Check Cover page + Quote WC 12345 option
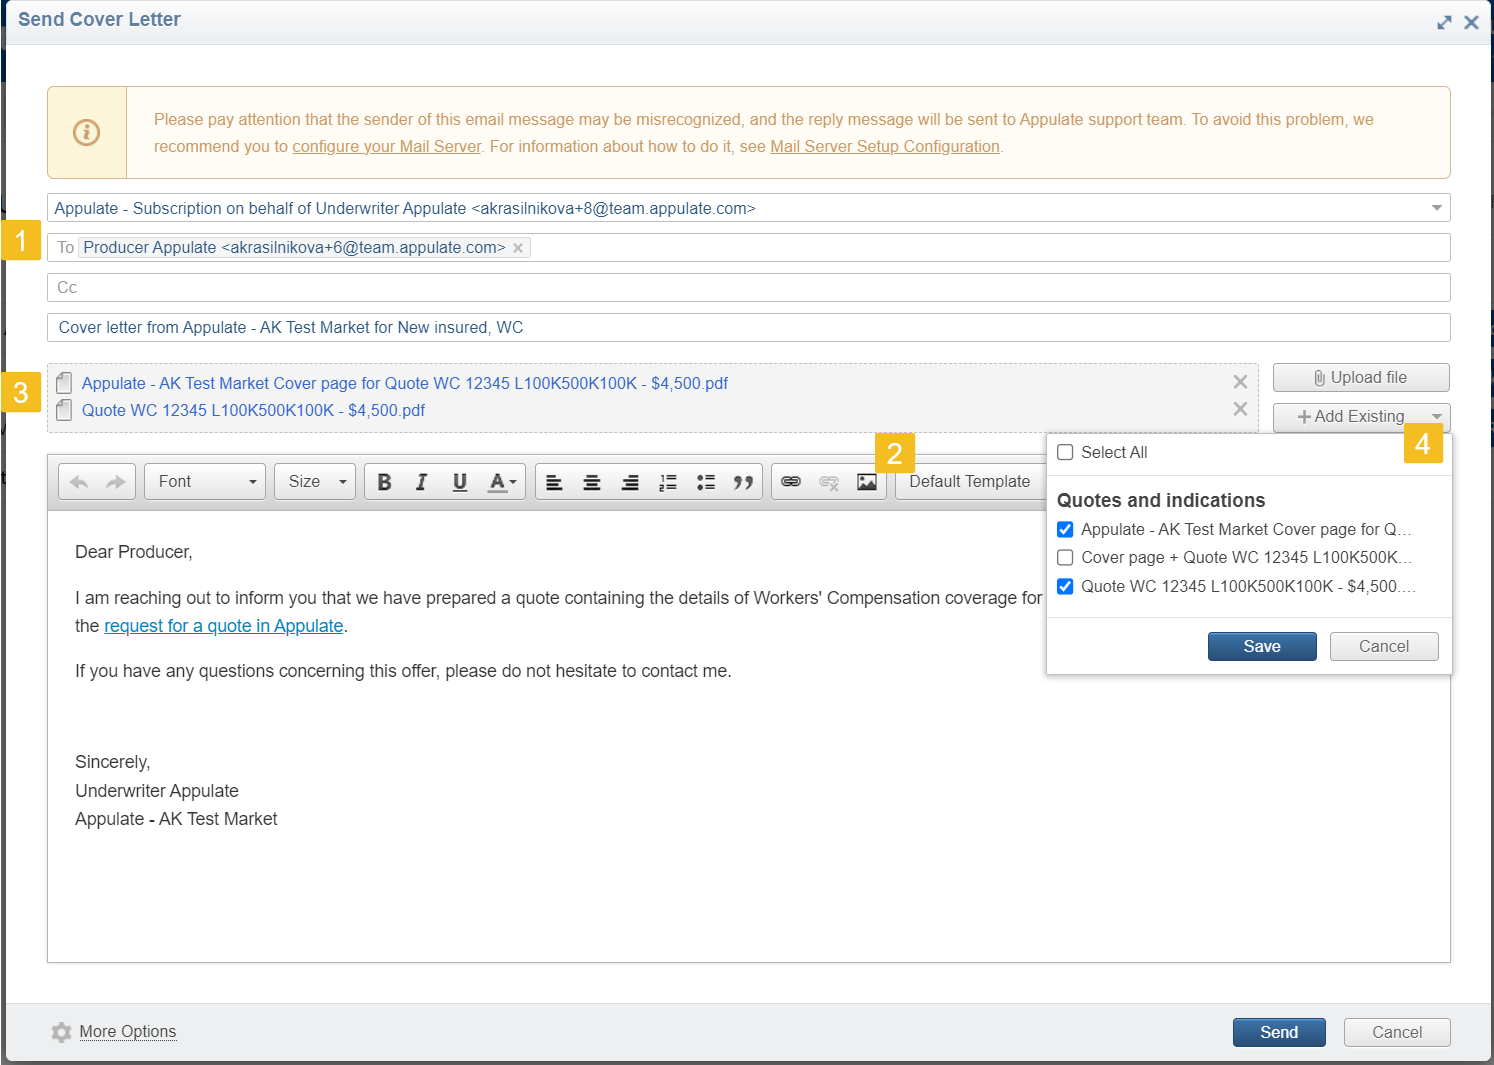The height and width of the screenshot is (1065, 1494). (x=1065, y=557)
